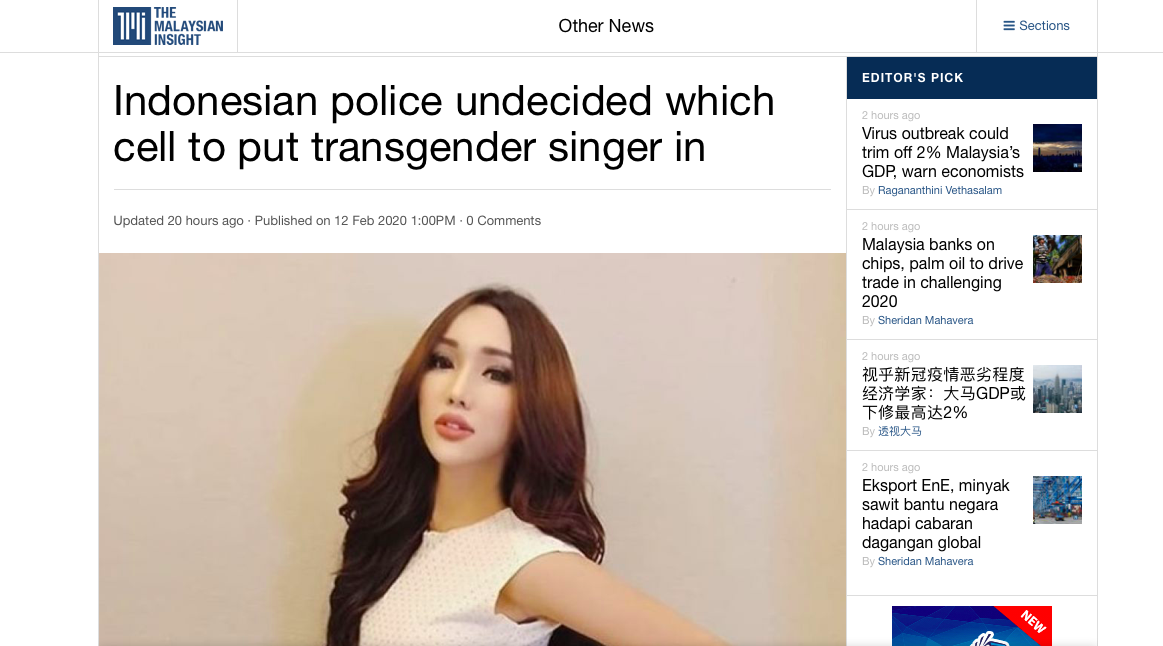Click the article headline about transgender singer
Screen dimensions: 1163x646
pos(444,124)
